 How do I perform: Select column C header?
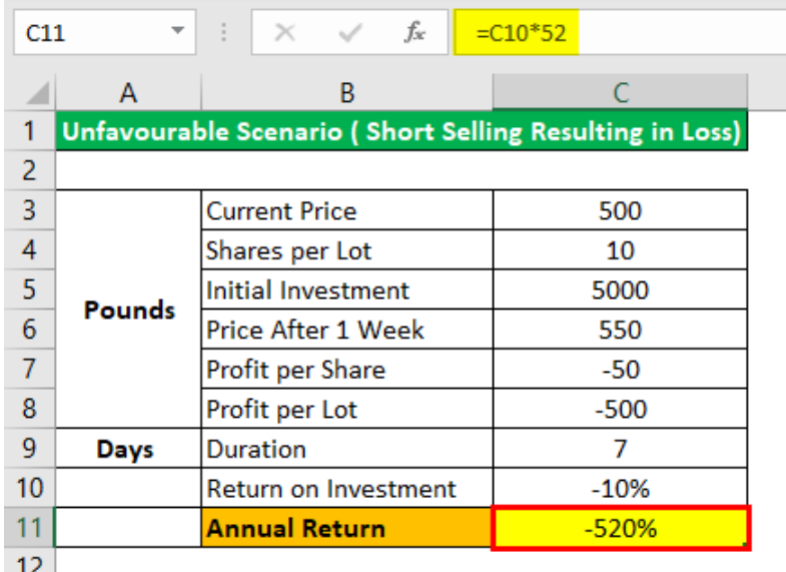pyautogui.click(x=620, y=93)
